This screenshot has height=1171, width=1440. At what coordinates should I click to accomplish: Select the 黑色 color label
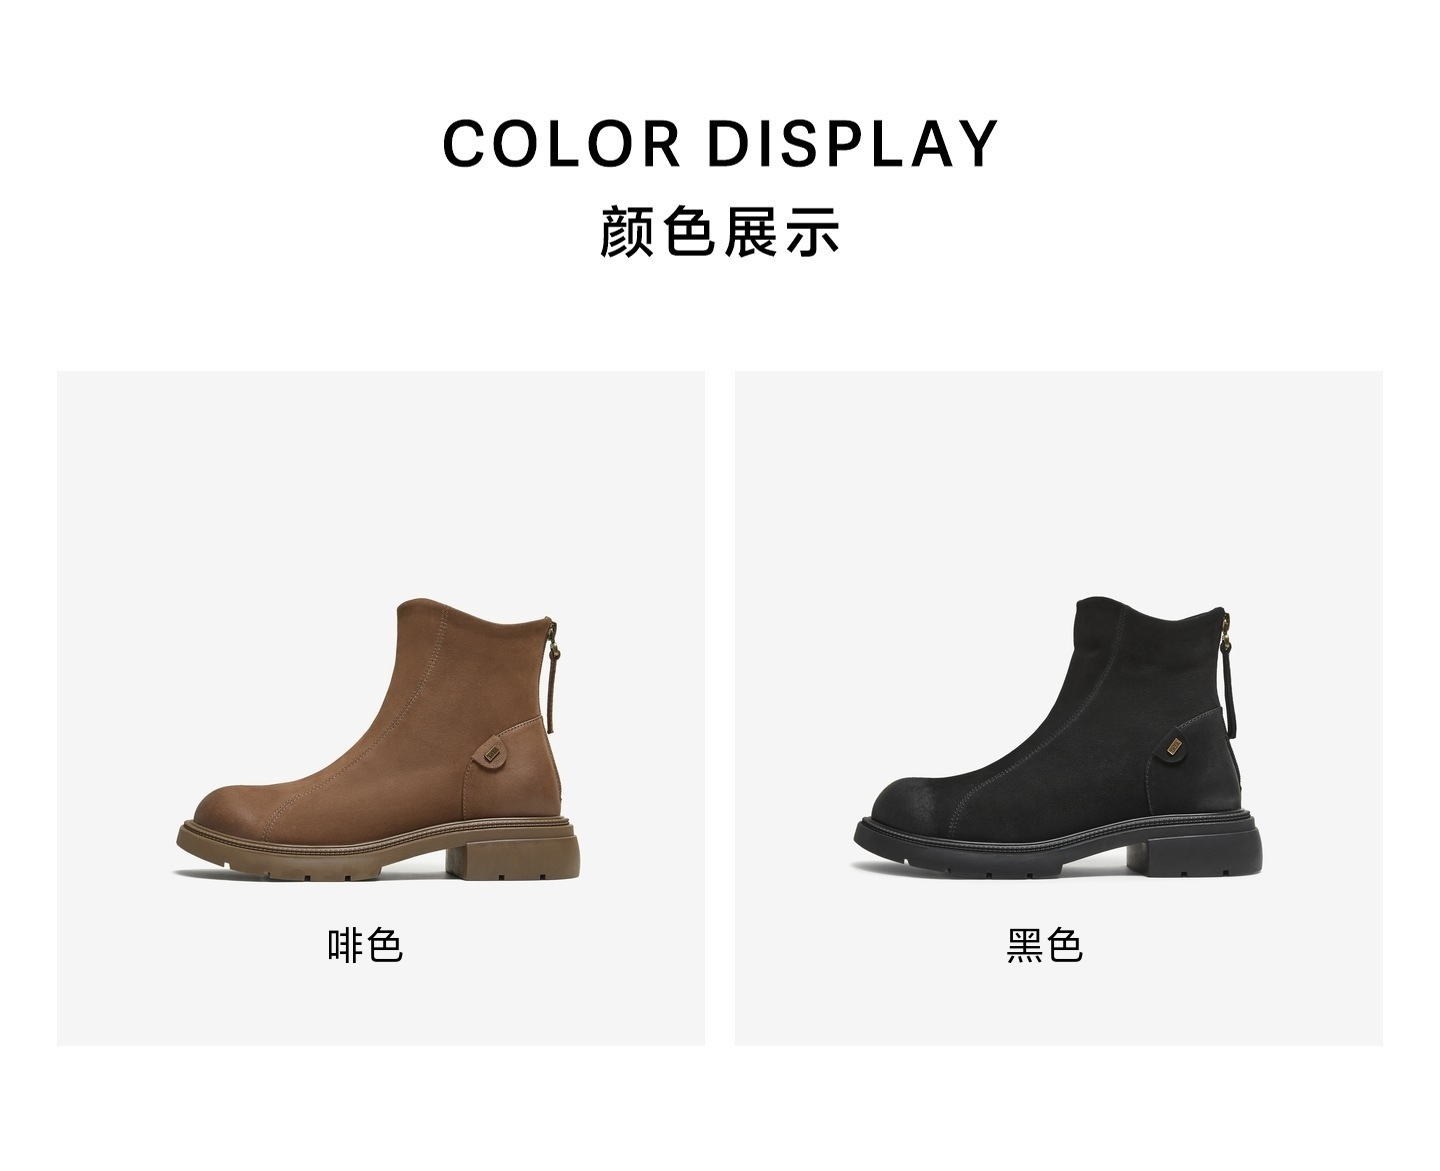[1044, 945]
